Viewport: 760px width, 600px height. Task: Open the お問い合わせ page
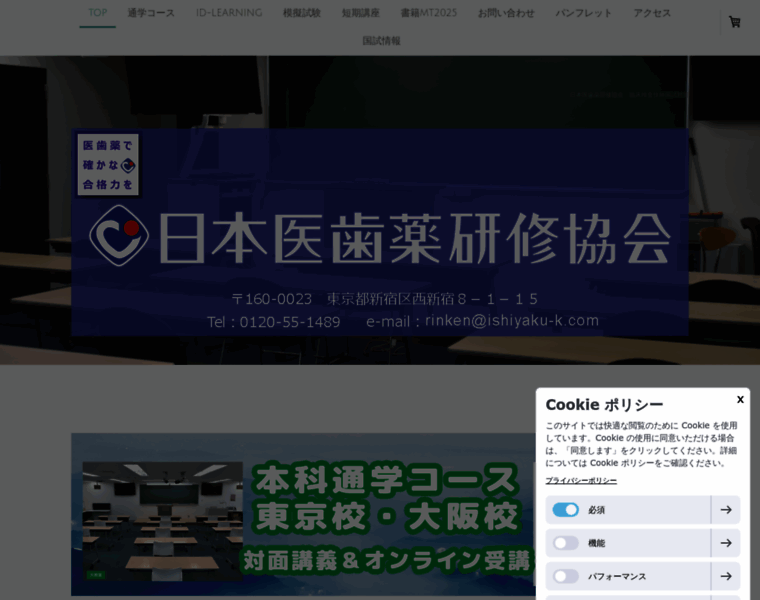click(x=506, y=13)
